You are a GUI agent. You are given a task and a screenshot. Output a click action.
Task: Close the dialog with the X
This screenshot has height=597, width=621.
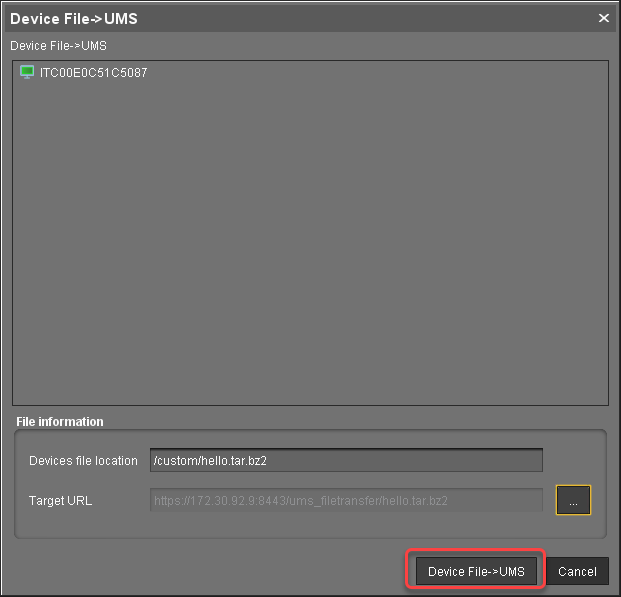click(603, 18)
